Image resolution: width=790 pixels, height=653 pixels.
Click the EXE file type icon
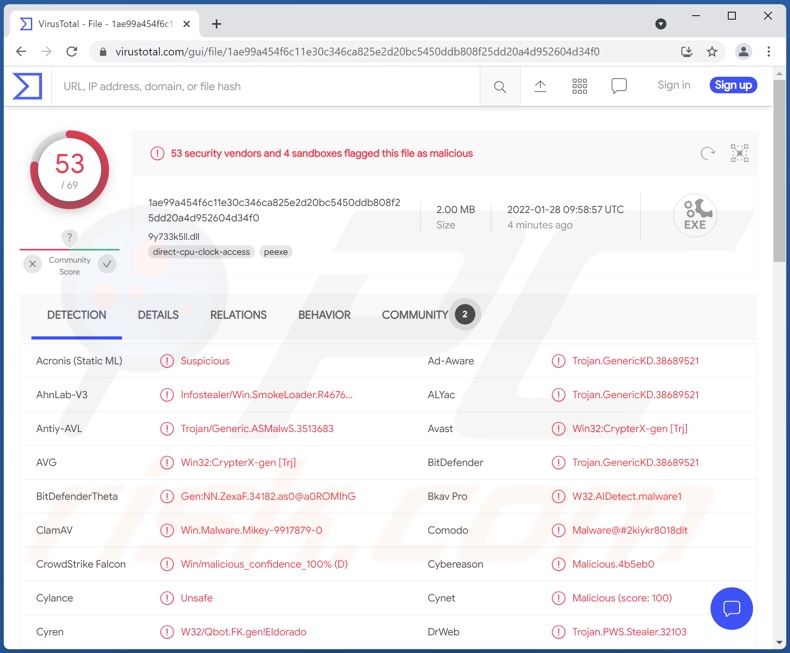click(x=695, y=215)
